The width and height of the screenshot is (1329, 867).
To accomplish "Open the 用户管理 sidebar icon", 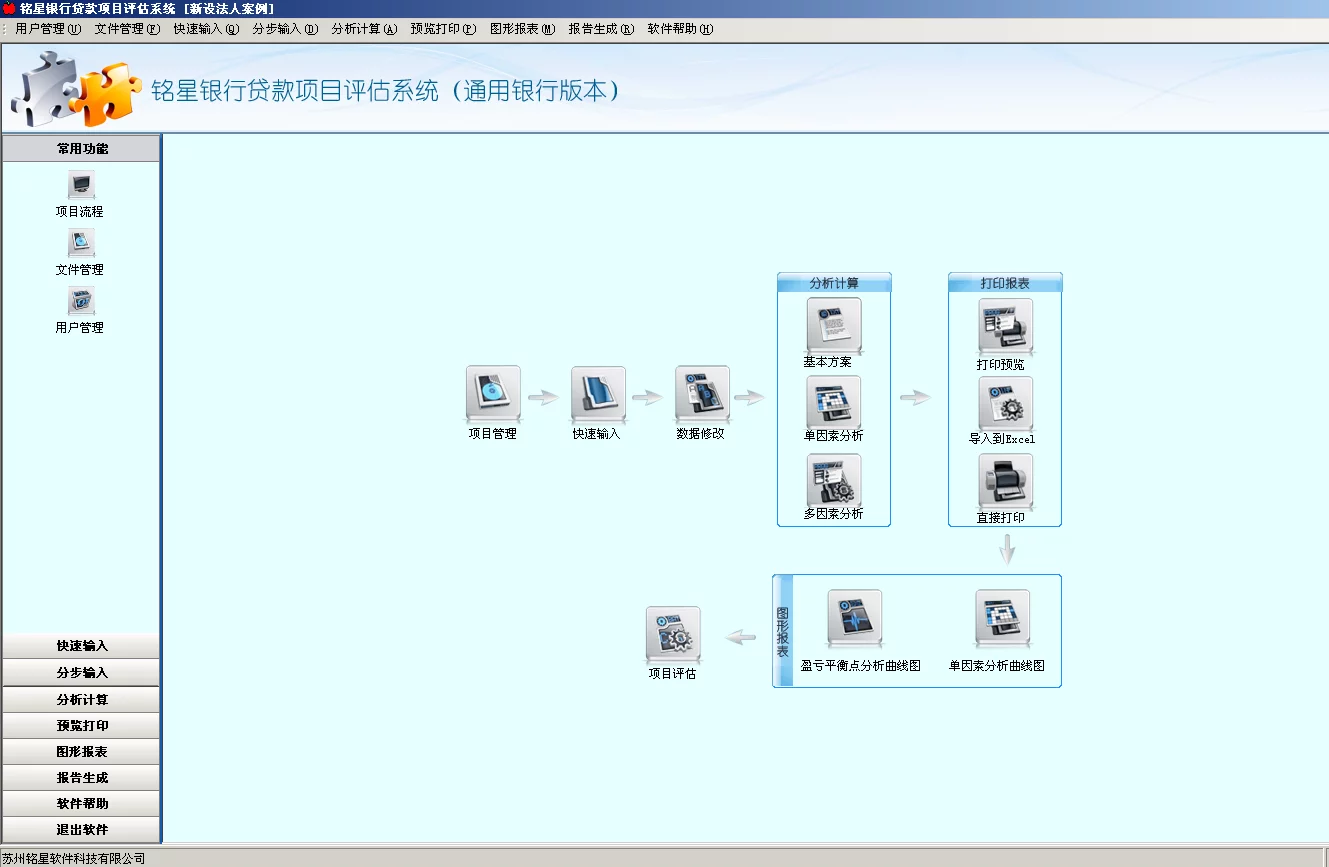I will [x=81, y=301].
